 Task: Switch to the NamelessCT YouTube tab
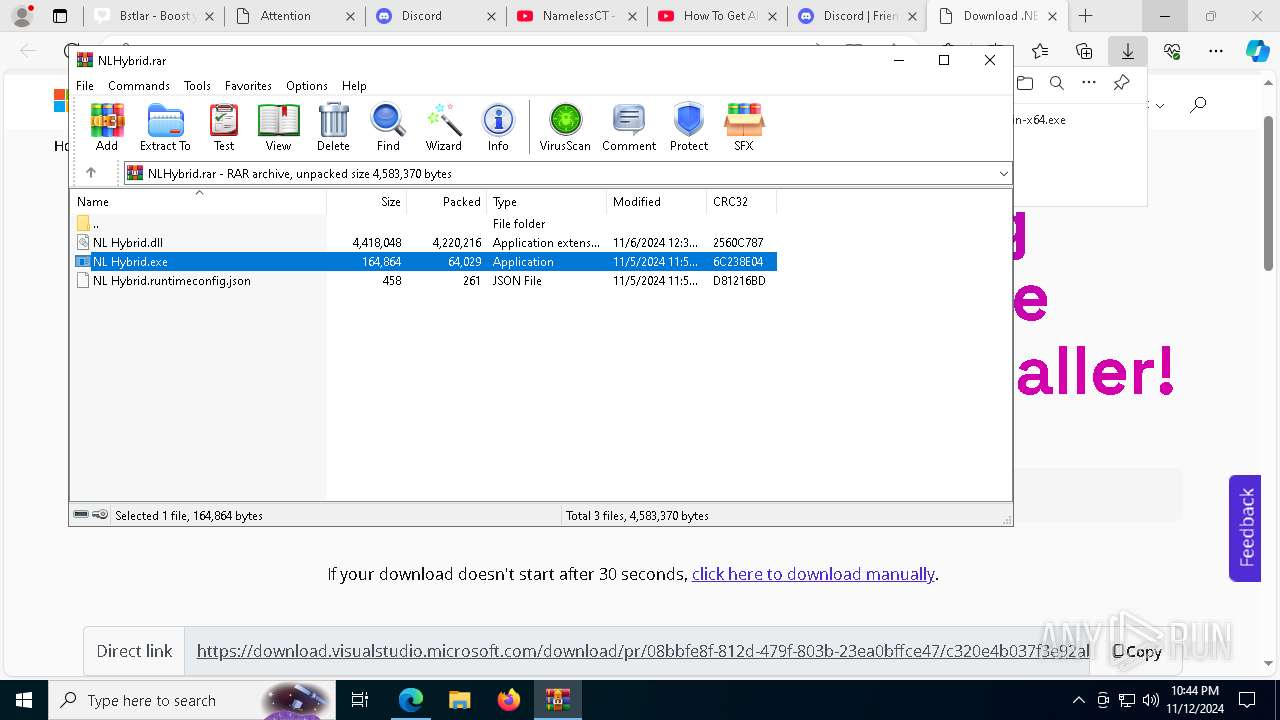pyautogui.click(x=576, y=16)
